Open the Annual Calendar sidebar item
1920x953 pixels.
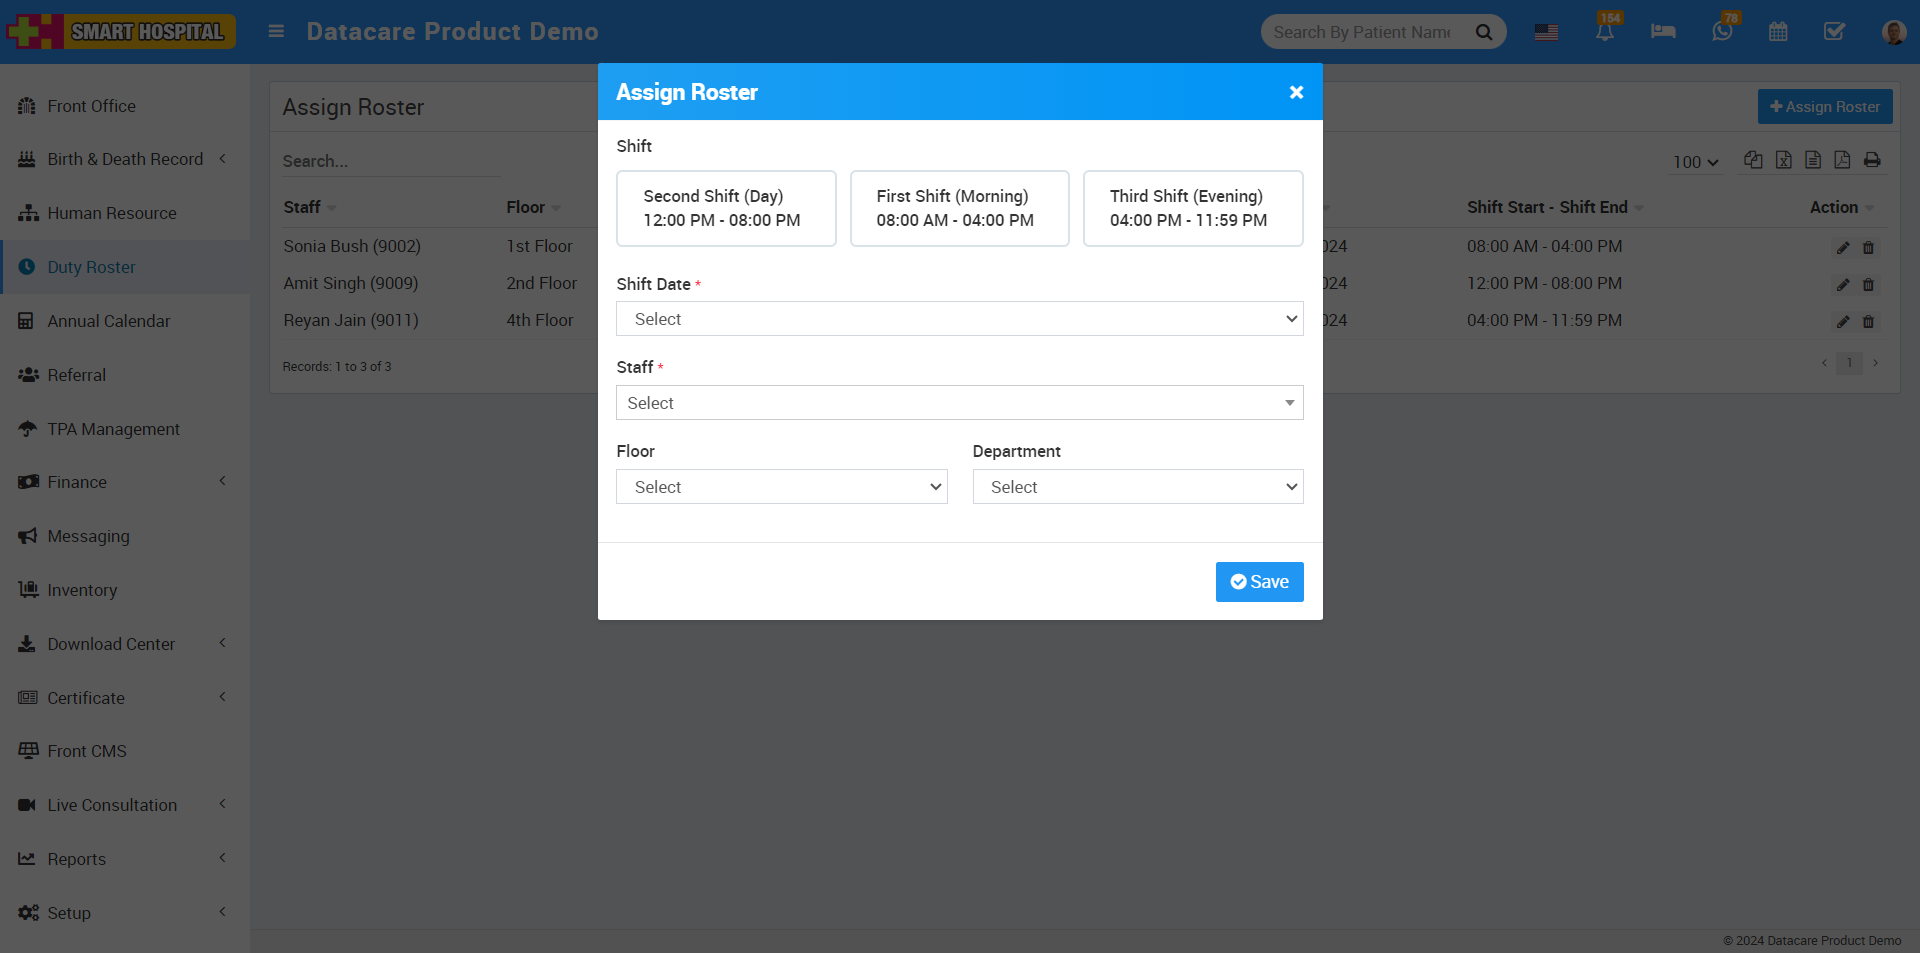tap(109, 321)
